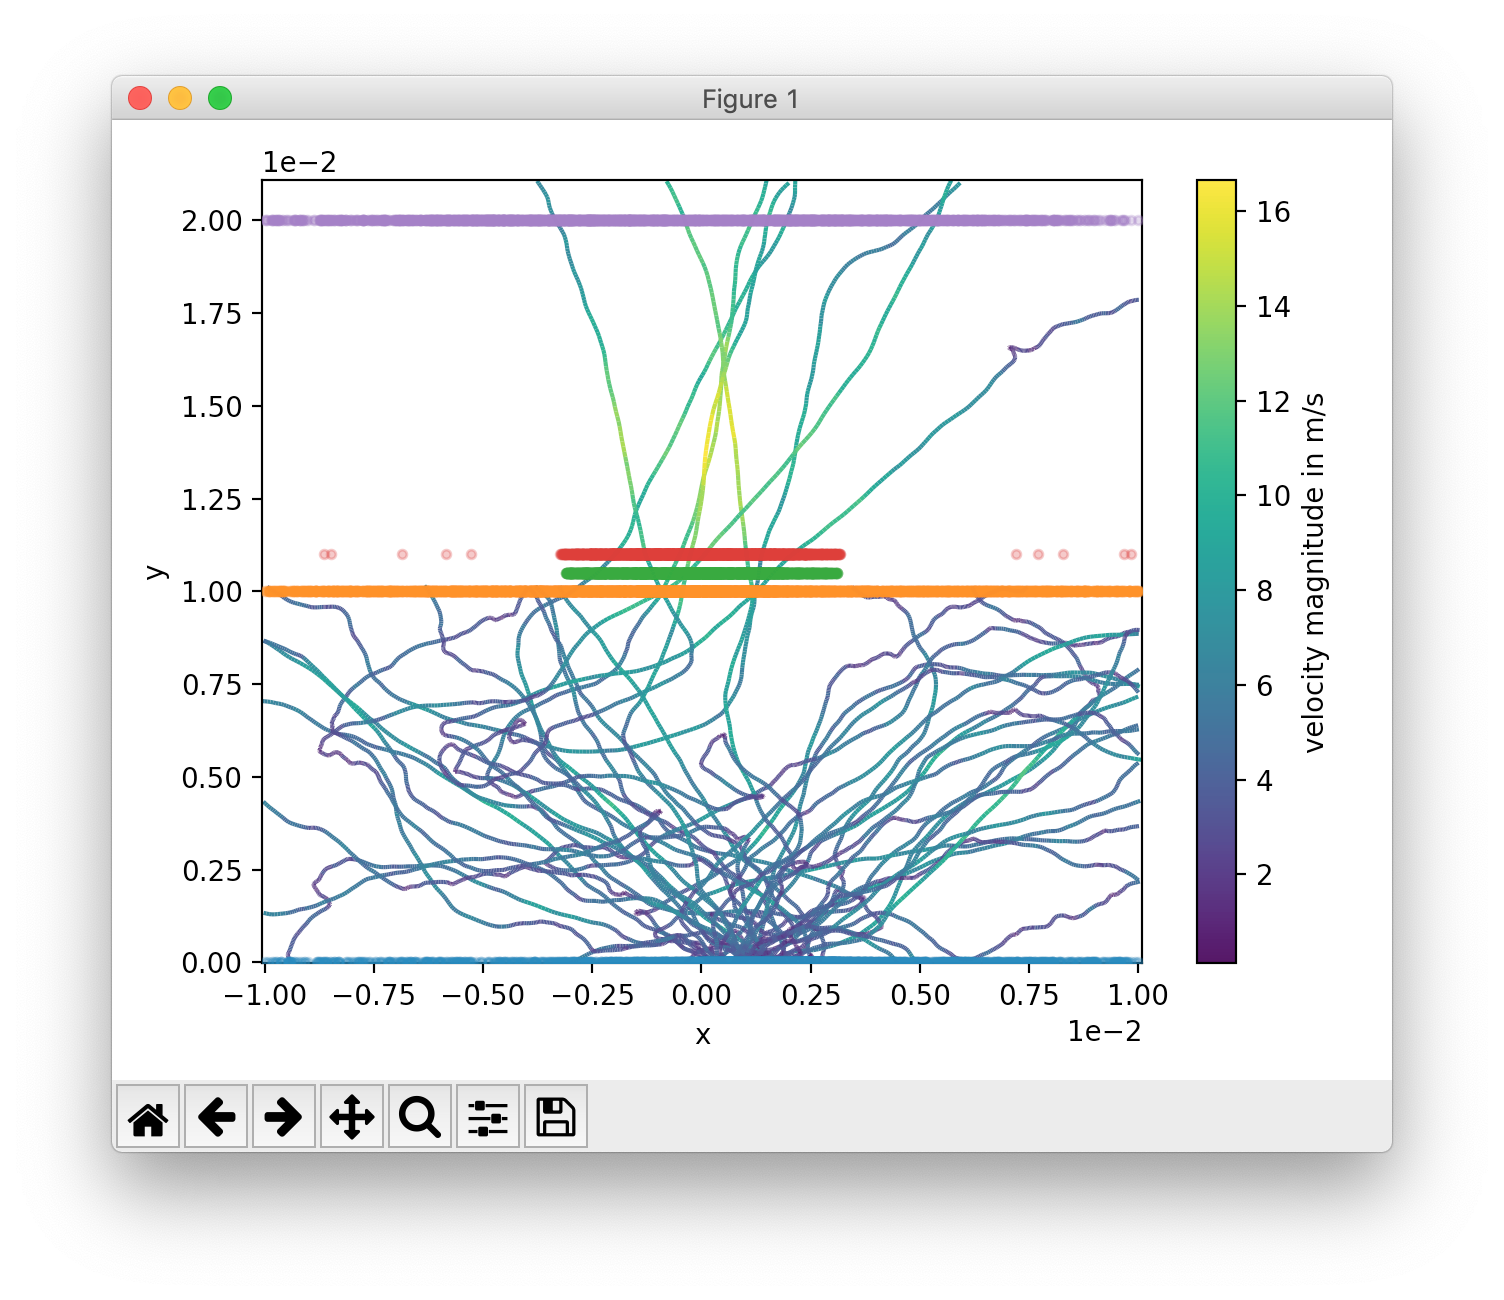Maximize window with the green button
The image size is (1504, 1300).
220,98
